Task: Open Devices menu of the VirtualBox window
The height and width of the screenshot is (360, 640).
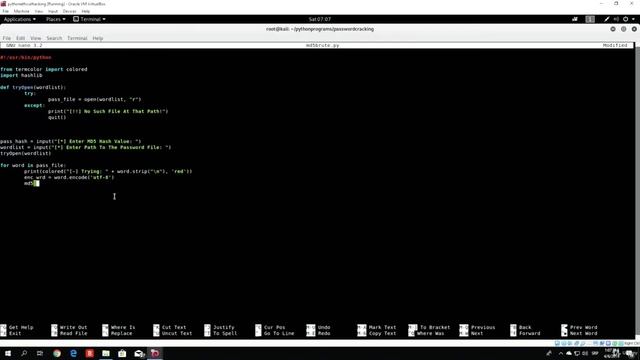Action: (69, 11)
